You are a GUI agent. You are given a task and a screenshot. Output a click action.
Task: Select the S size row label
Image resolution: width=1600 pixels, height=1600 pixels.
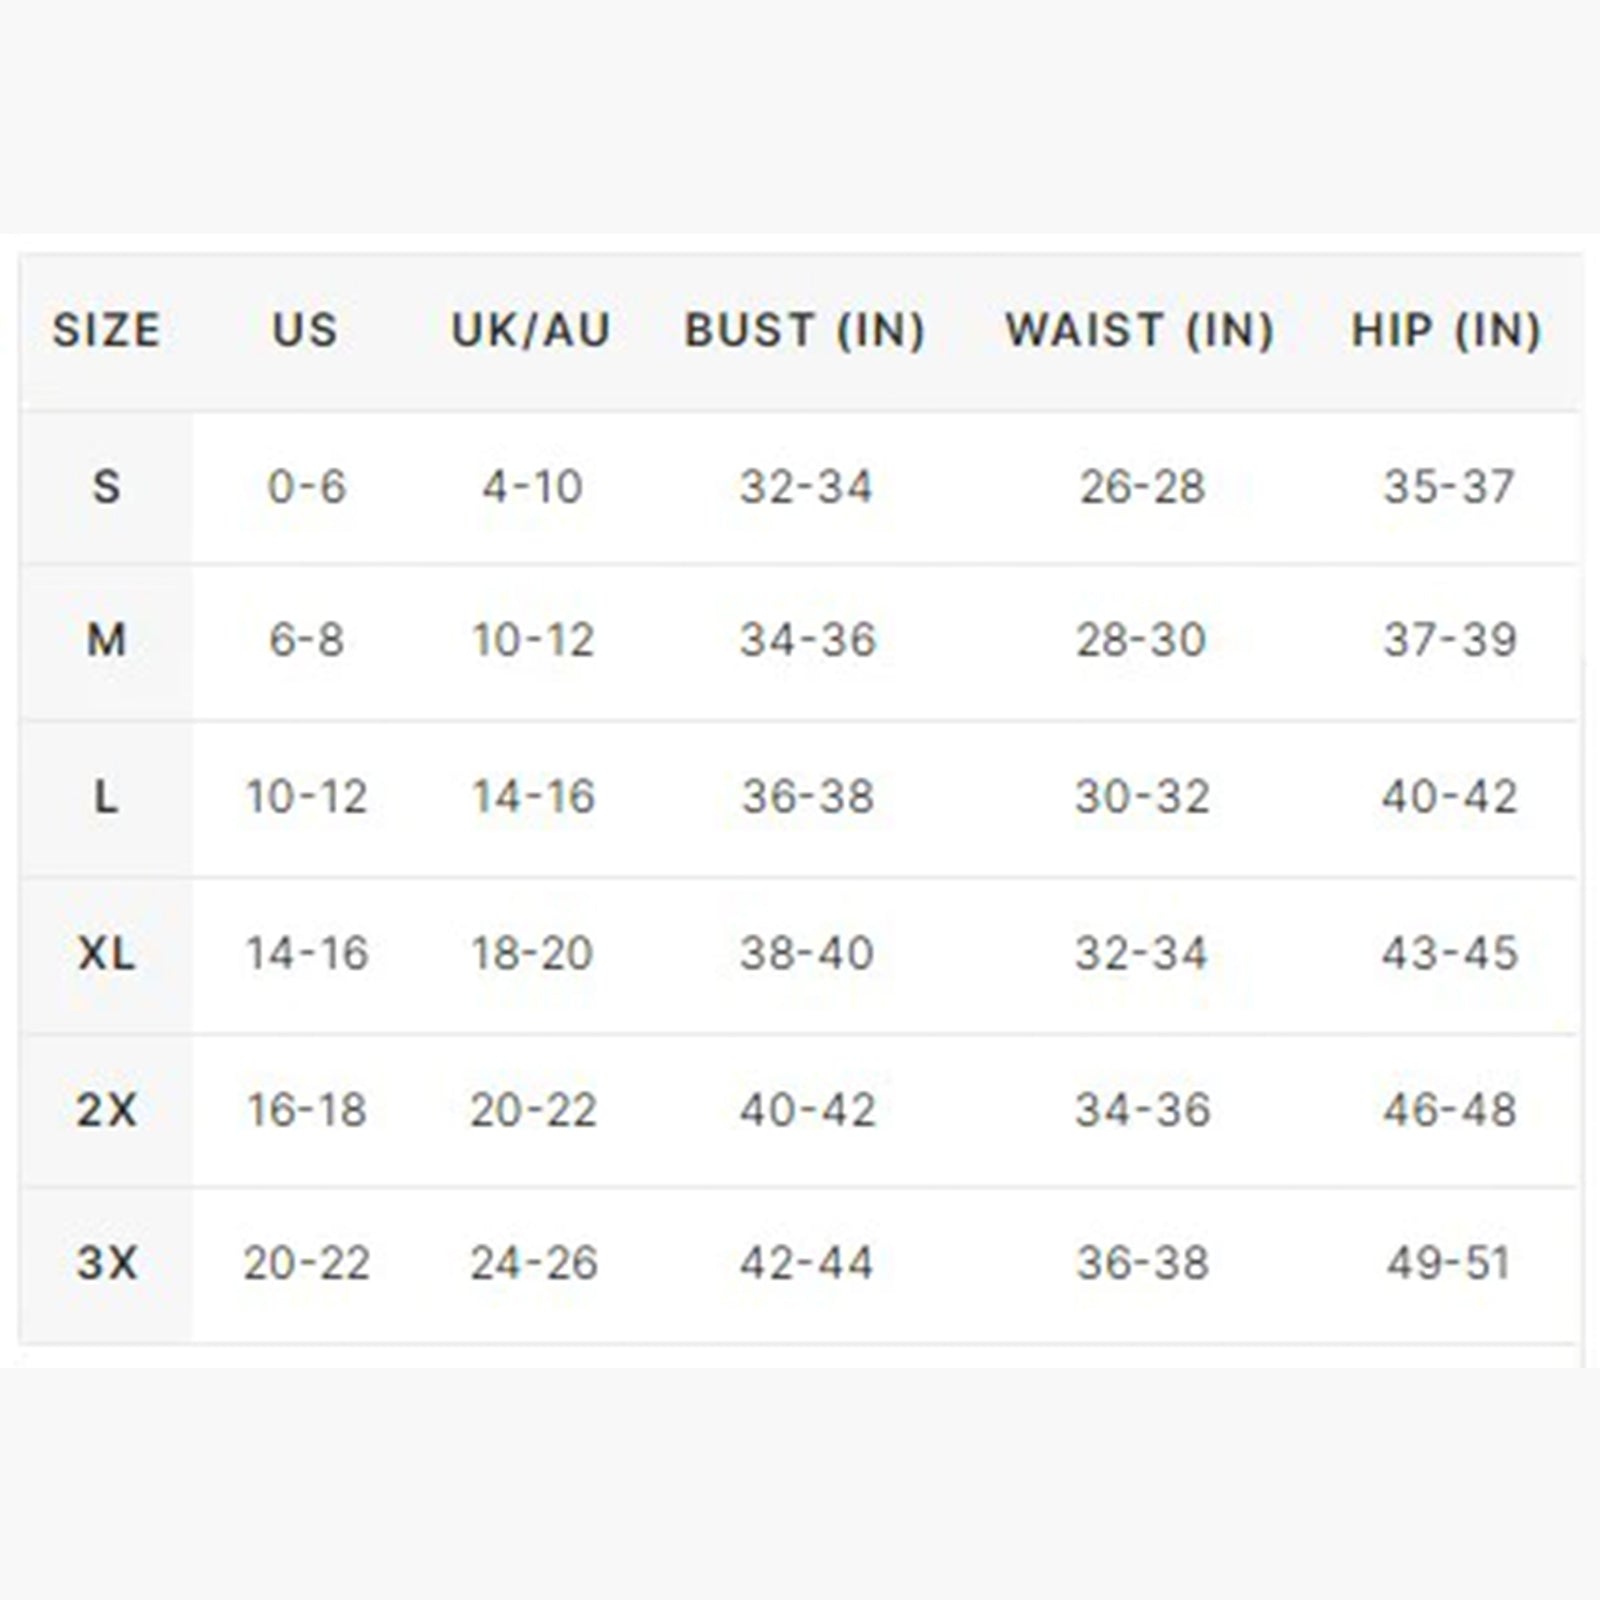(106, 487)
